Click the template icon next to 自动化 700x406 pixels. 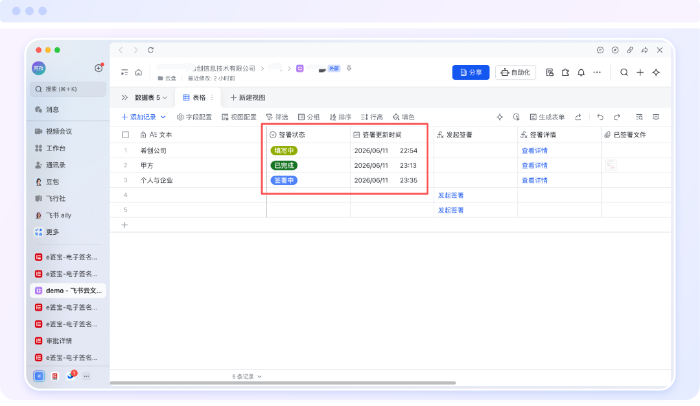550,72
